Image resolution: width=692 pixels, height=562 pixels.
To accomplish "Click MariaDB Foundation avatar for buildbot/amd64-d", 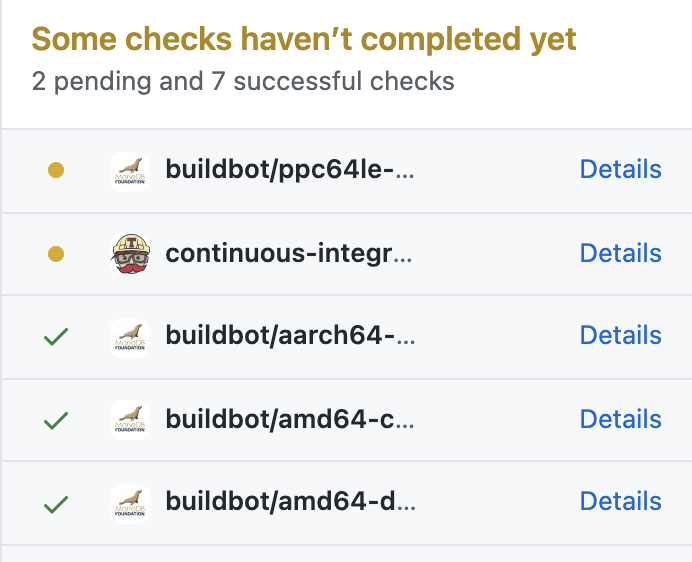I will [130, 504].
